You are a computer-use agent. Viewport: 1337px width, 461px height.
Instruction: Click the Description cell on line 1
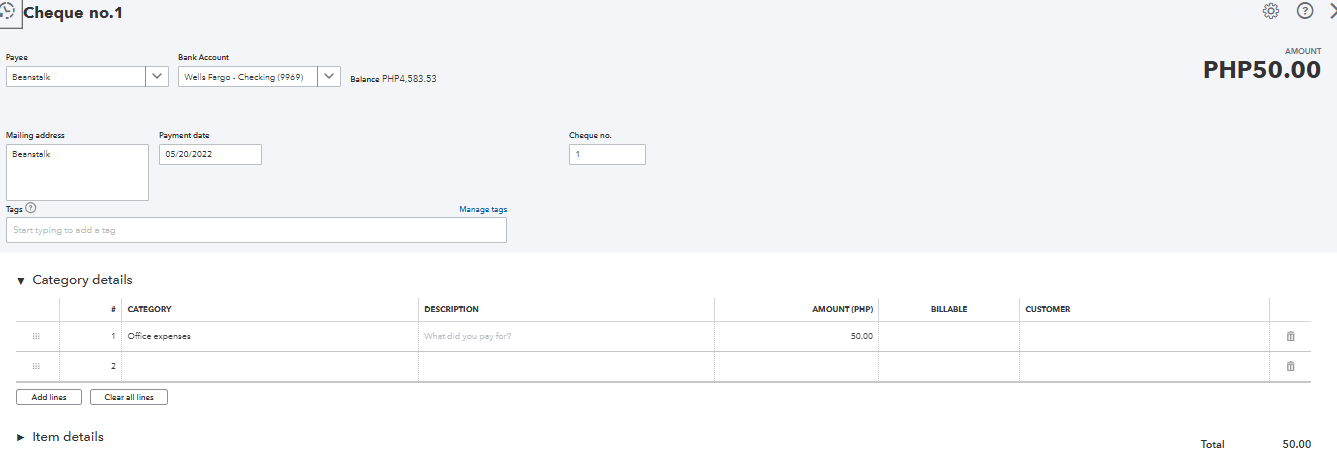coord(566,337)
